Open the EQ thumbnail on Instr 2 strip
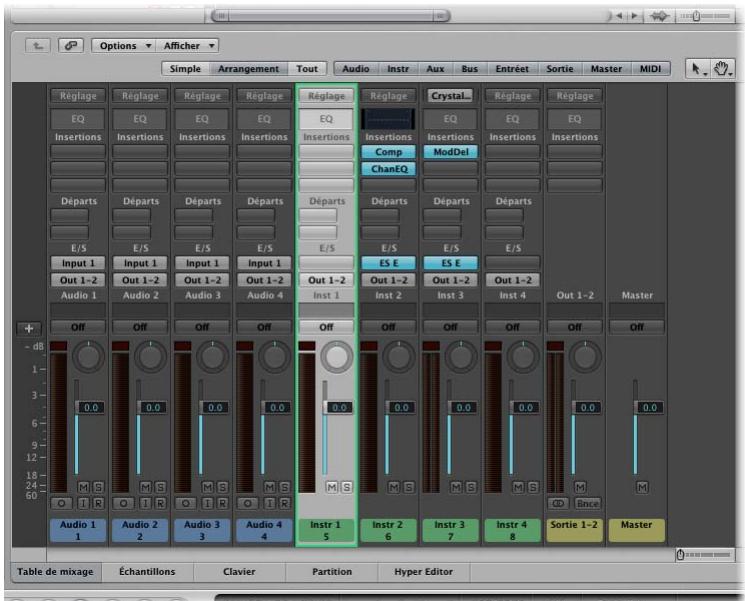745x601 pixels. click(x=388, y=119)
